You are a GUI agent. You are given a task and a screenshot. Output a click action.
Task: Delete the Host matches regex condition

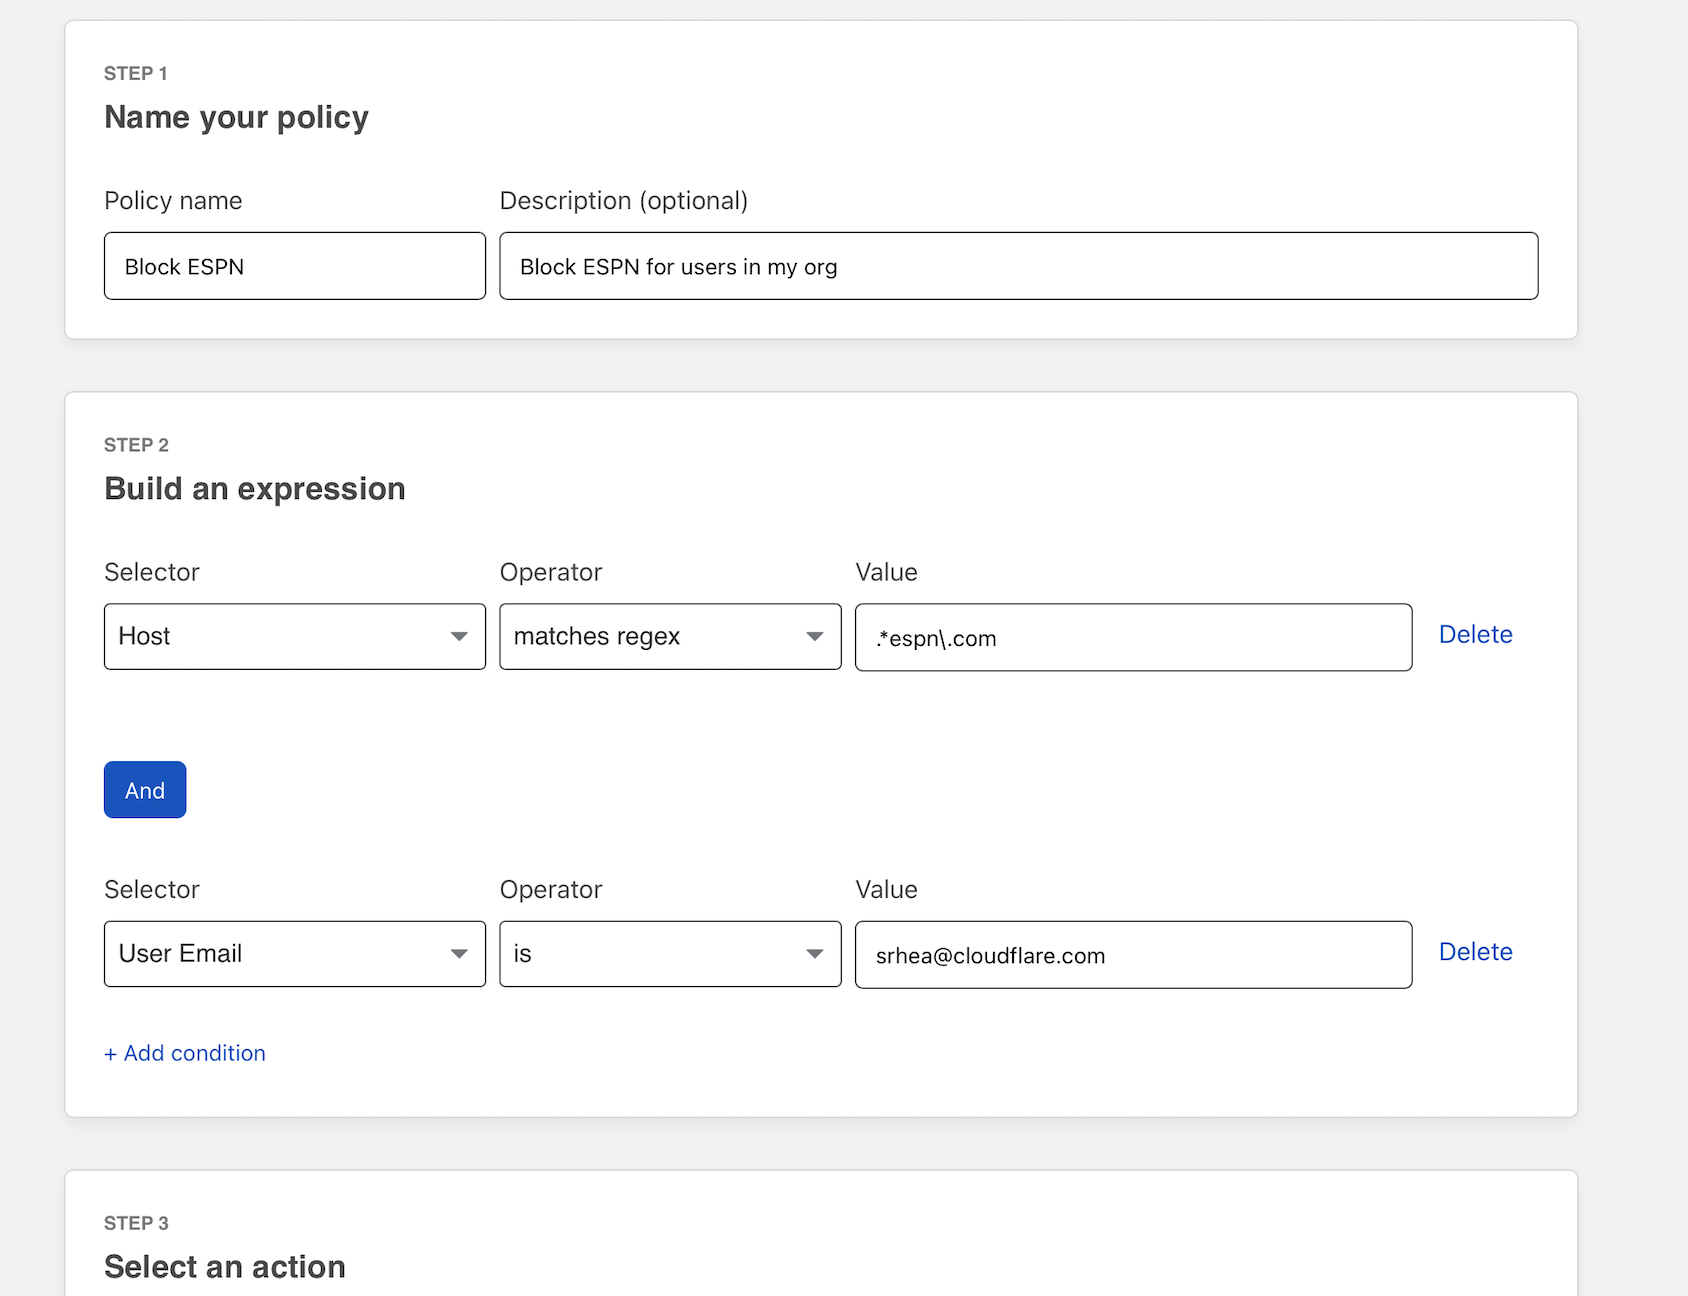tap(1475, 634)
